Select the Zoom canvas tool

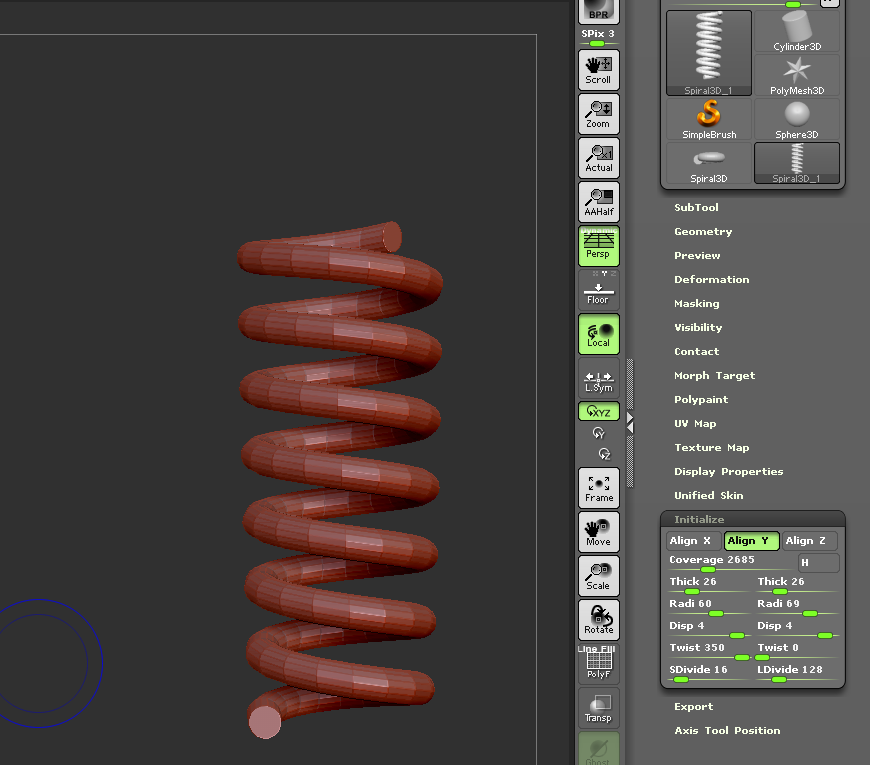coord(599,114)
